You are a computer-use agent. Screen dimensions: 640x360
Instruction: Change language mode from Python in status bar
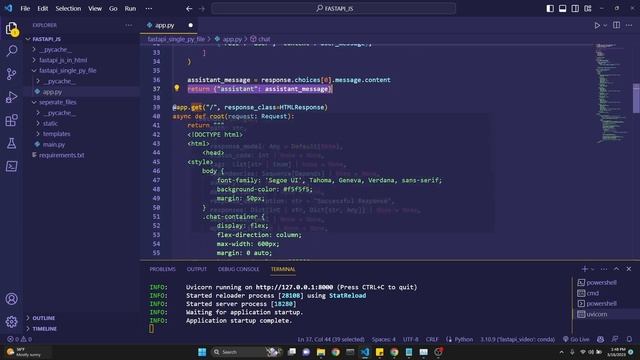[x=464, y=339]
